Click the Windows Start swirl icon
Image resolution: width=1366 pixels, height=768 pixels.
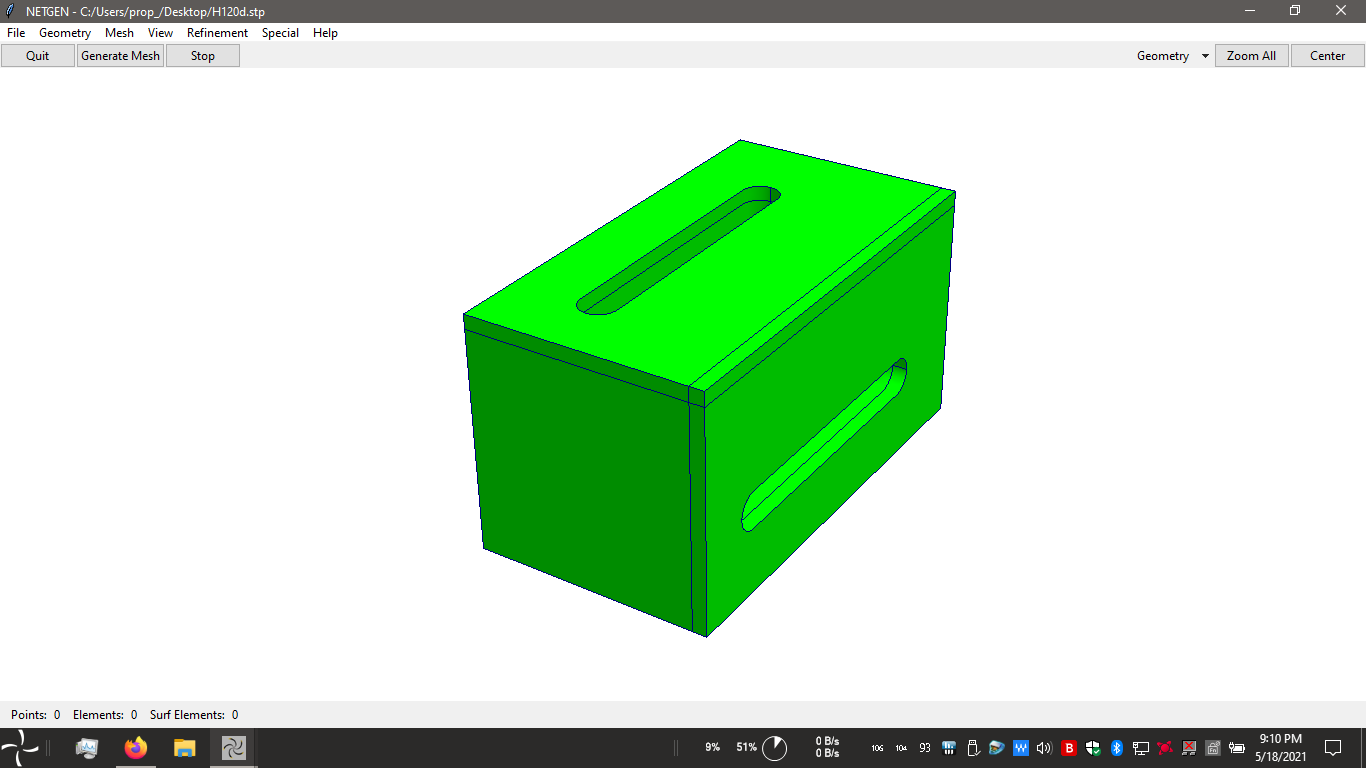pos(20,748)
